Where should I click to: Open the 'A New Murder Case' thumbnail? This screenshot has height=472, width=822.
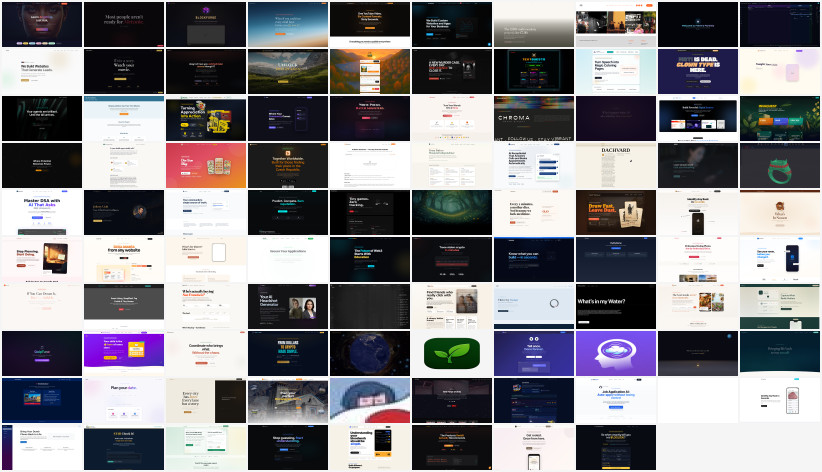(x=452, y=72)
